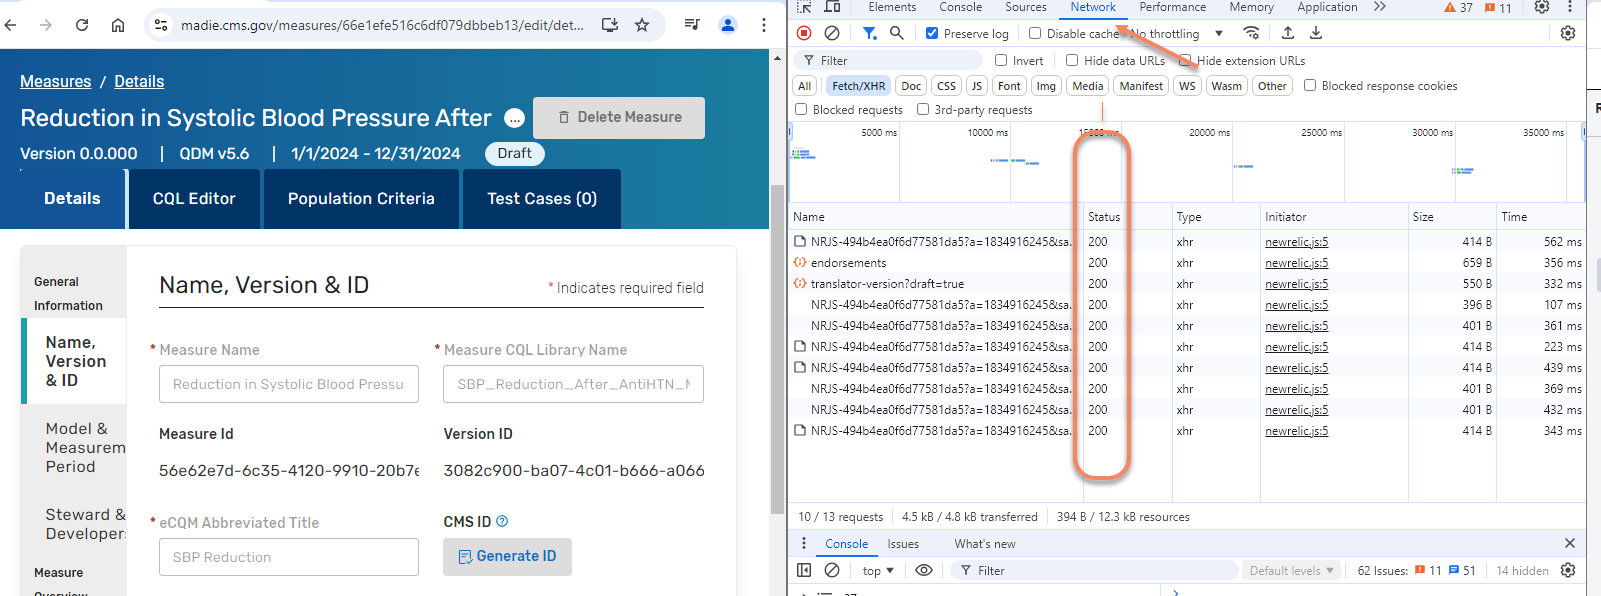Uncheck the Preserve log checkbox
Image resolution: width=1601 pixels, height=596 pixels.
(932, 33)
